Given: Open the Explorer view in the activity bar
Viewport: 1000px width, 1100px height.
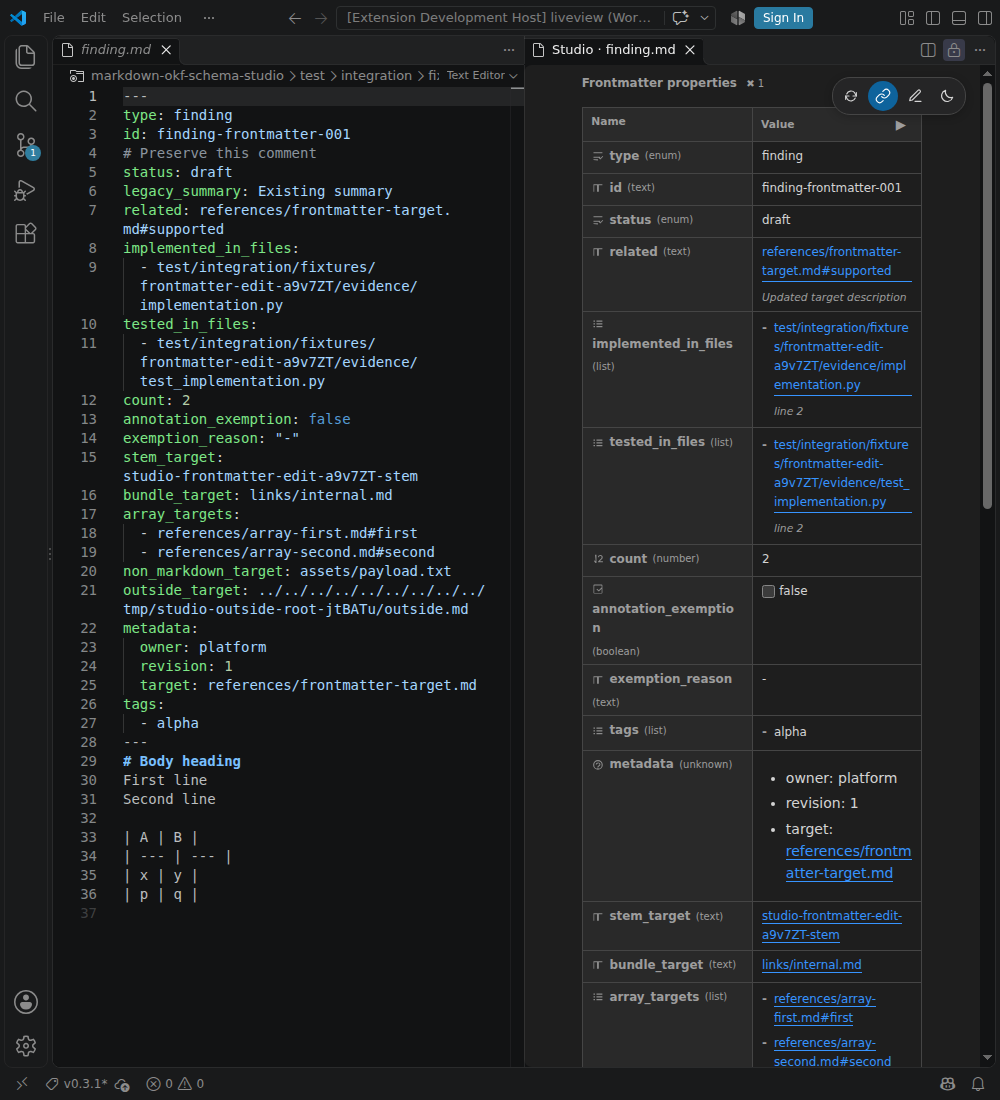Looking at the screenshot, I should 25,57.
